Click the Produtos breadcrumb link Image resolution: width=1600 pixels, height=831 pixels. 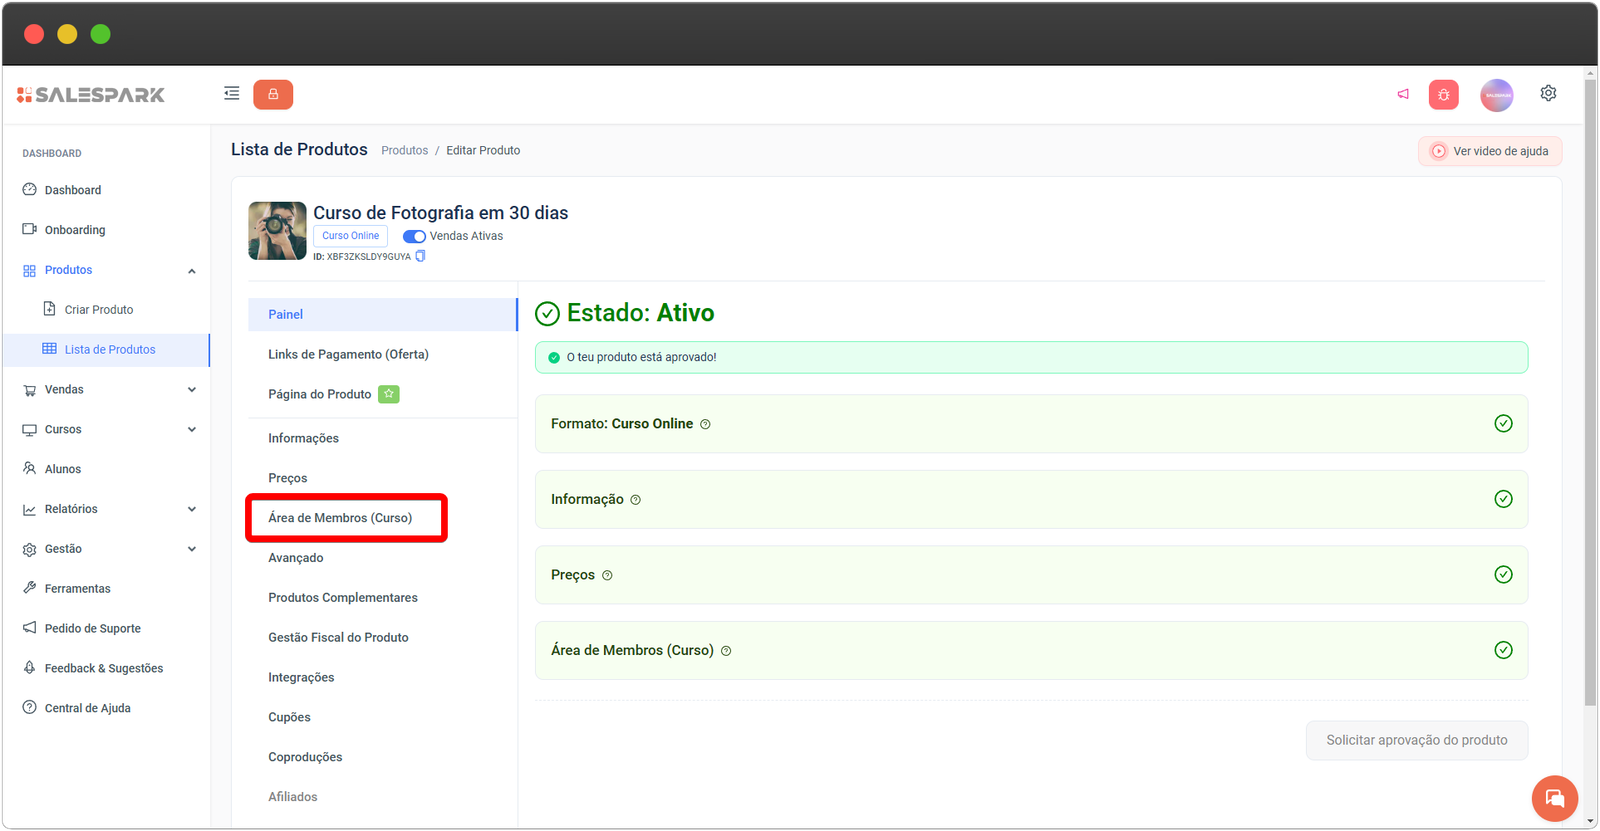404,151
